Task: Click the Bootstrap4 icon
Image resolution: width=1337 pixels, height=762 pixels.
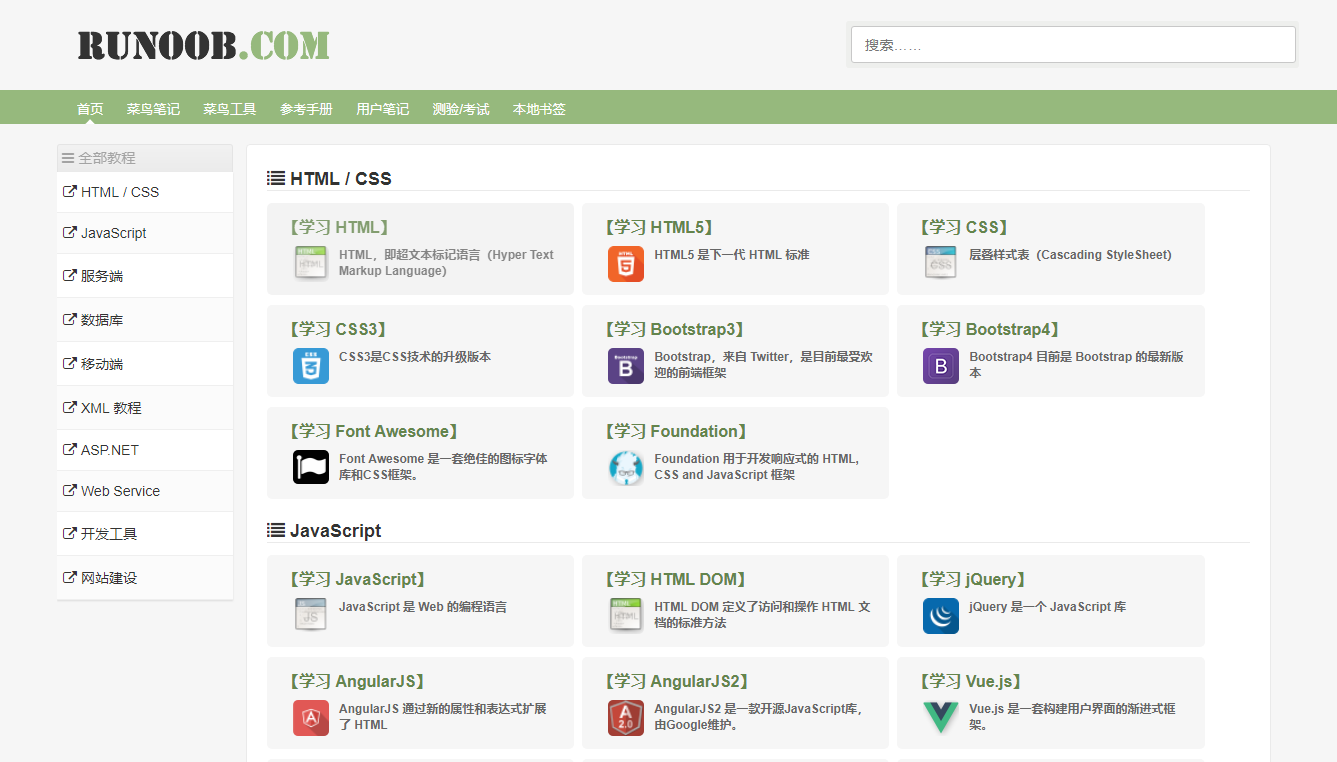Action: pyautogui.click(x=940, y=366)
